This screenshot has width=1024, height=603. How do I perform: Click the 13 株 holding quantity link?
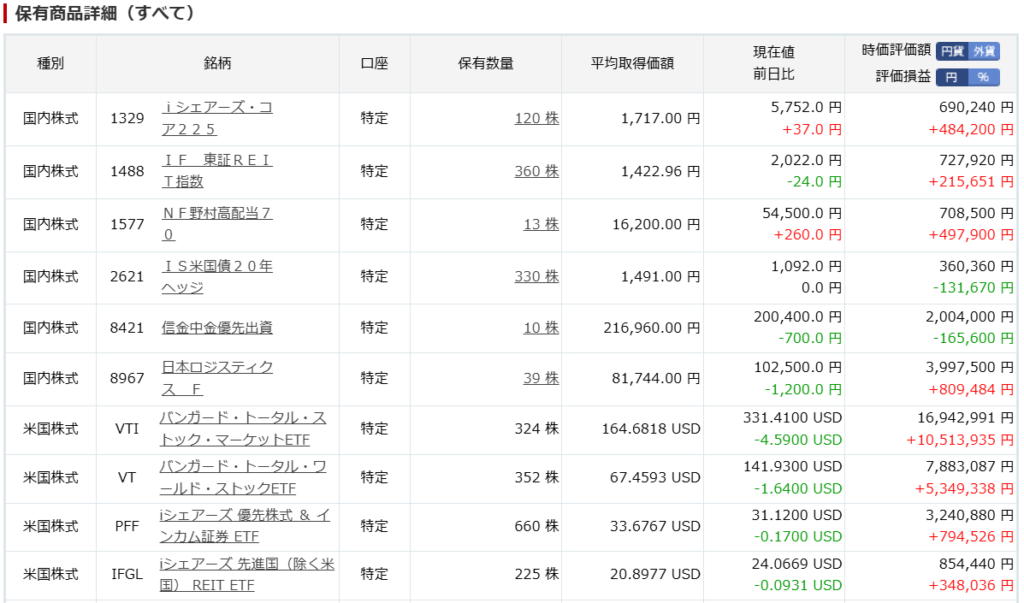pyautogui.click(x=541, y=224)
